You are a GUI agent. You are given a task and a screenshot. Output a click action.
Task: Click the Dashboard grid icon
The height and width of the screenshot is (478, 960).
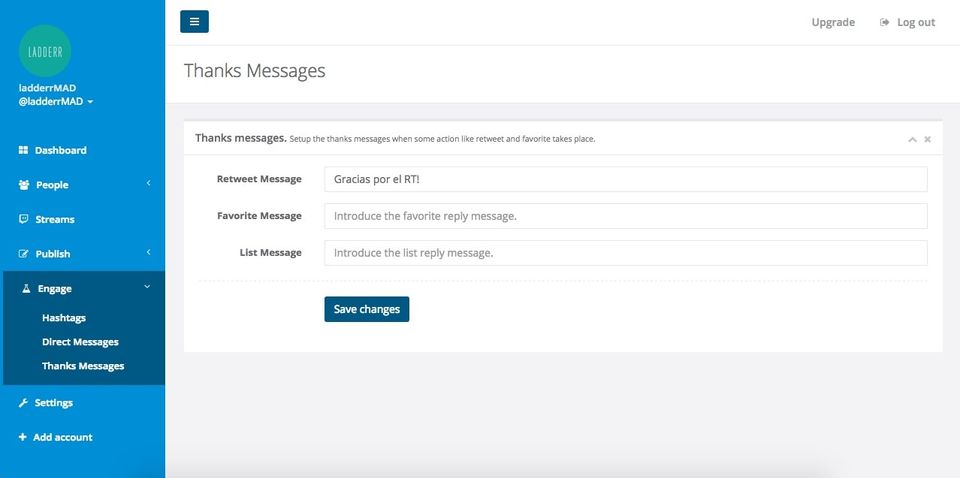(x=23, y=150)
